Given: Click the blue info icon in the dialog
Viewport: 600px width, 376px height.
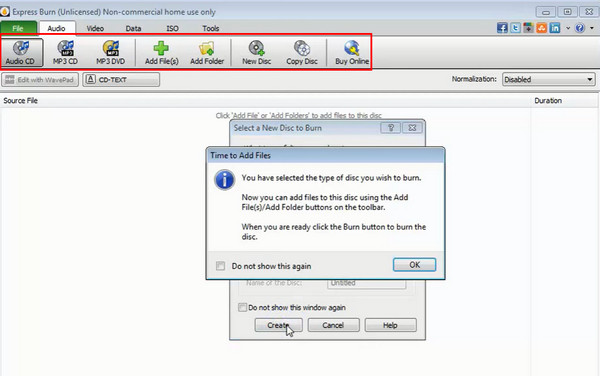Looking at the screenshot, I should tap(224, 180).
